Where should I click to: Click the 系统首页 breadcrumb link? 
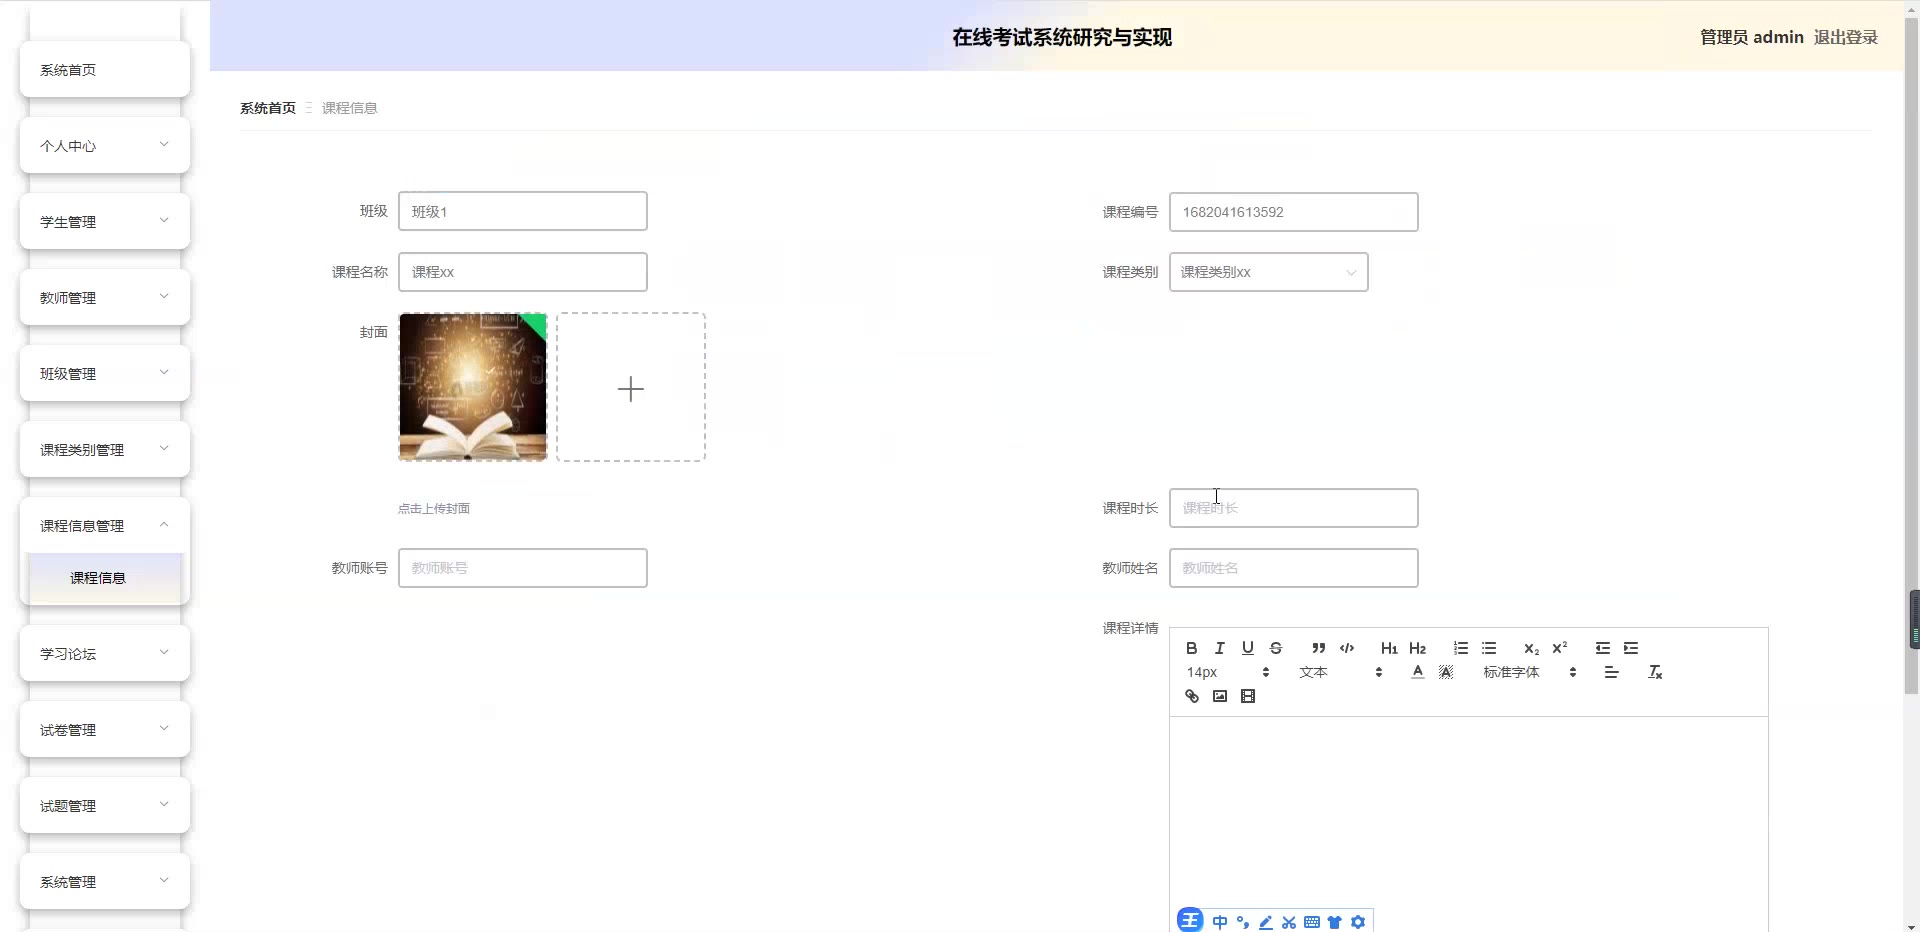[x=267, y=108]
